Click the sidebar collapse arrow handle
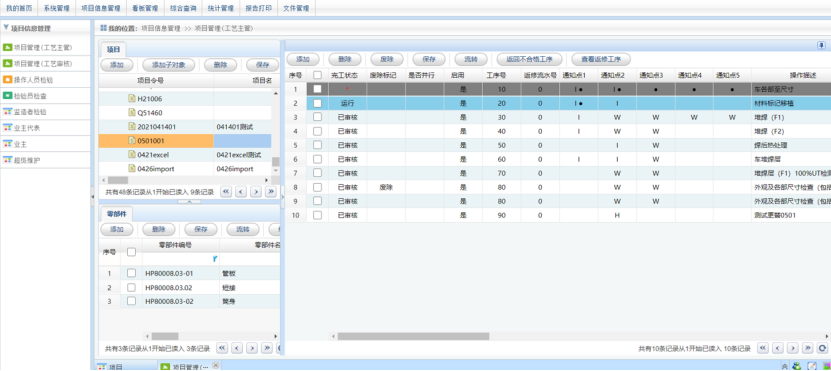The height and width of the screenshot is (371, 831). pyautogui.click(x=93, y=197)
